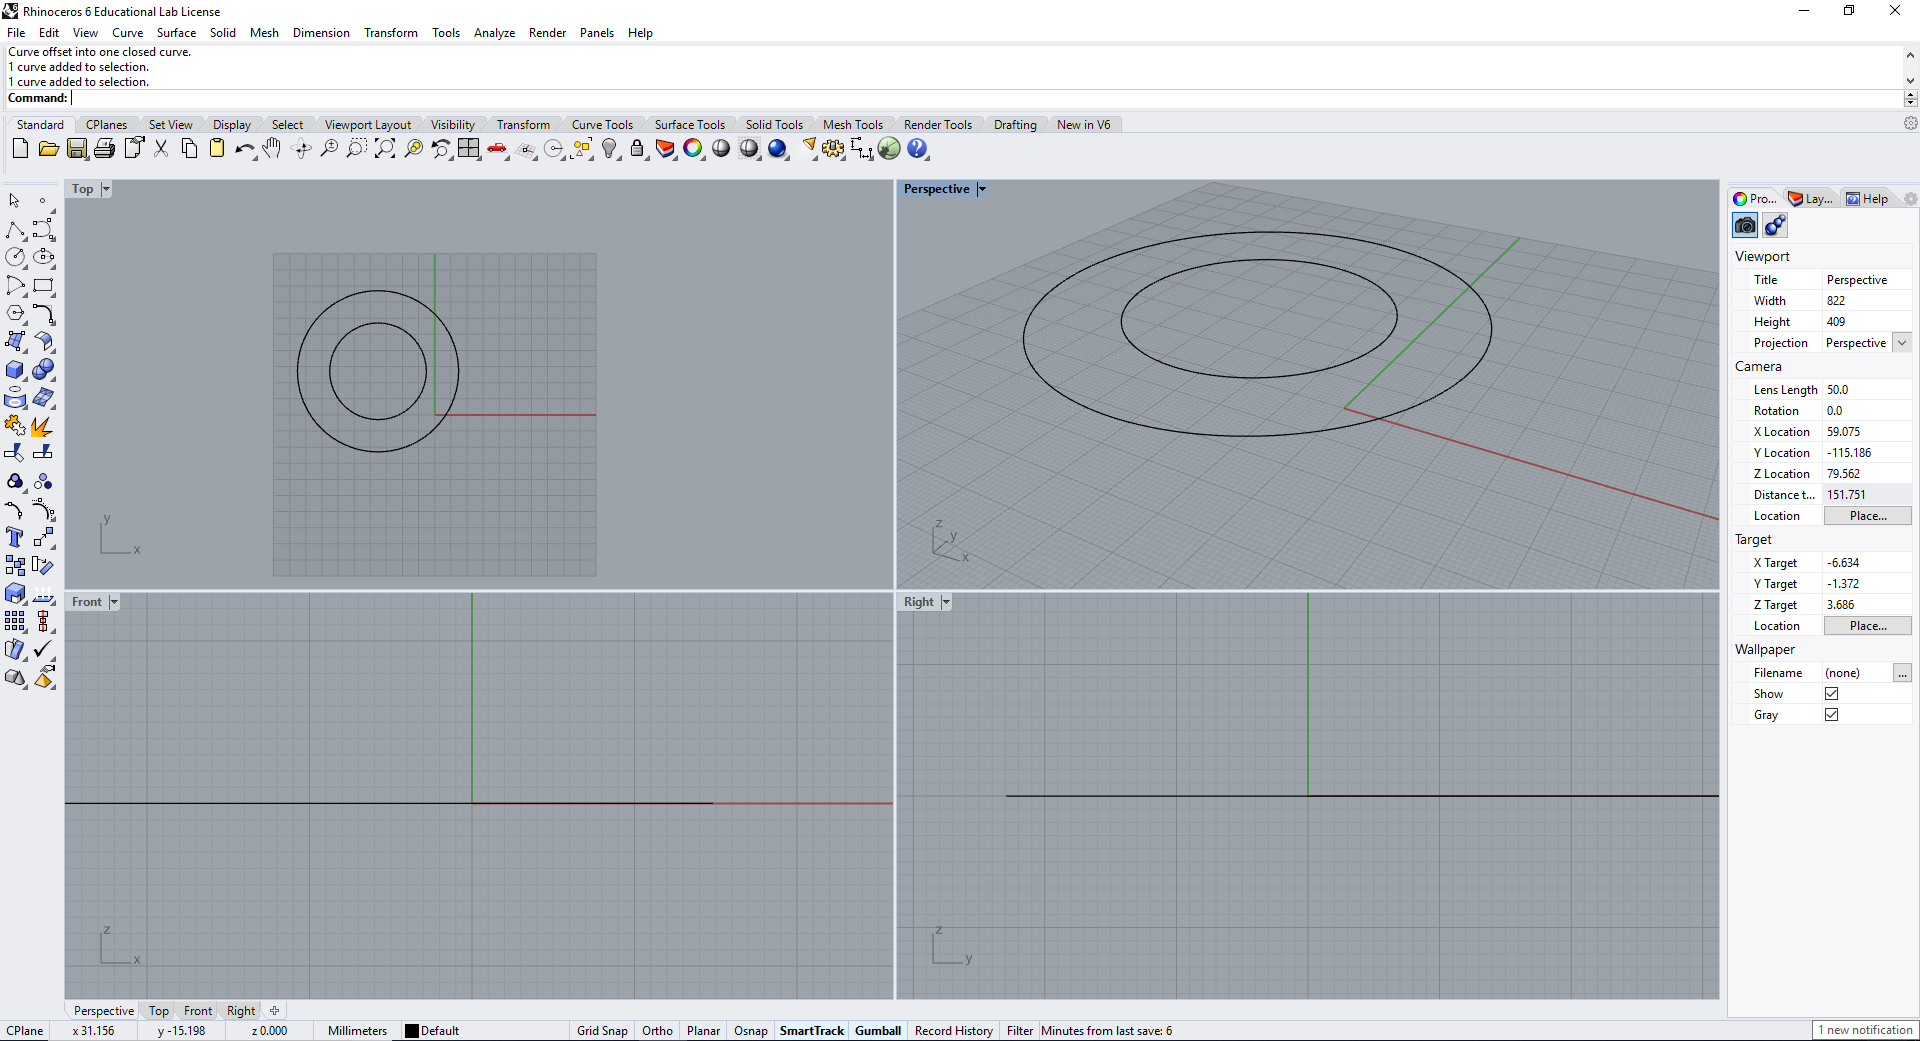
Task: Click the Named Position spheres icon in Properties
Action: (1775, 226)
